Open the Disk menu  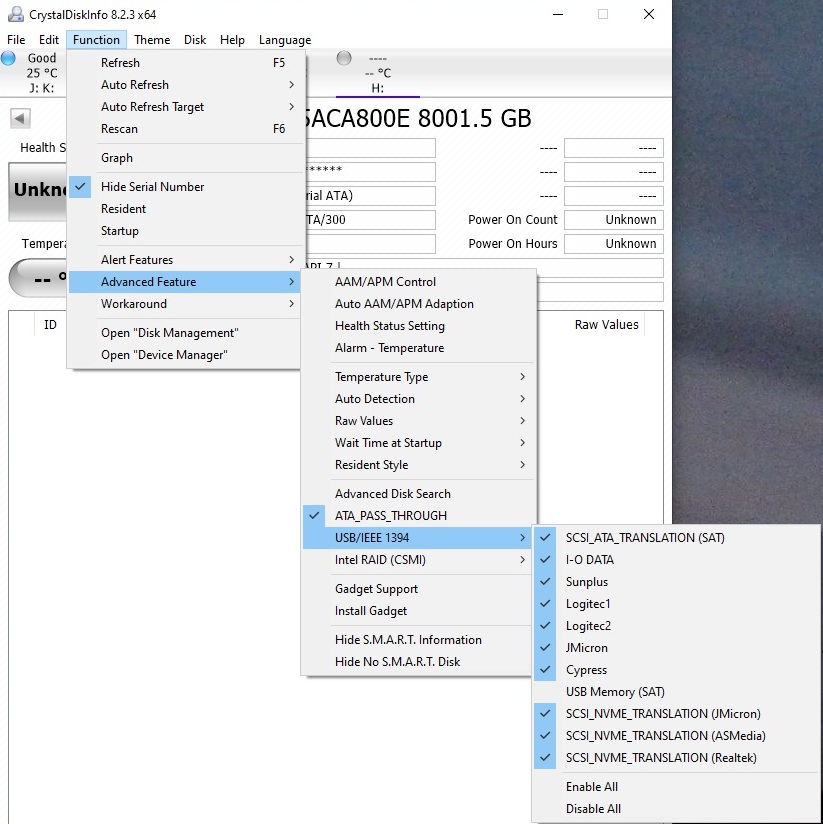click(195, 40)
